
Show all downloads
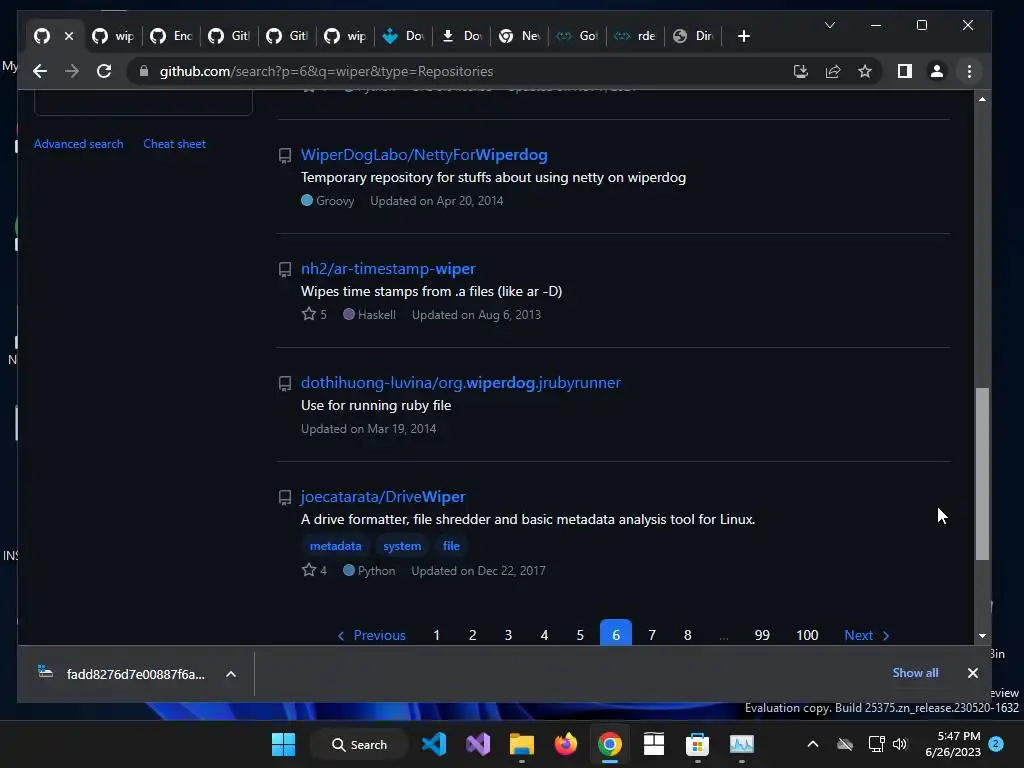(915, 673)
